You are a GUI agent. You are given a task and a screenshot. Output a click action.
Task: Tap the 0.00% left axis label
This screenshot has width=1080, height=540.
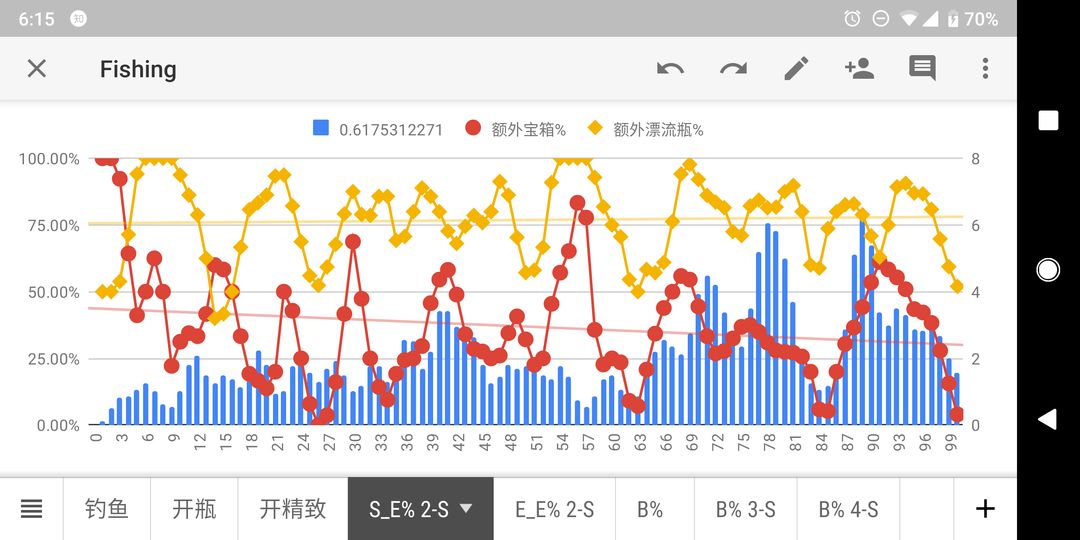(58, 426)
